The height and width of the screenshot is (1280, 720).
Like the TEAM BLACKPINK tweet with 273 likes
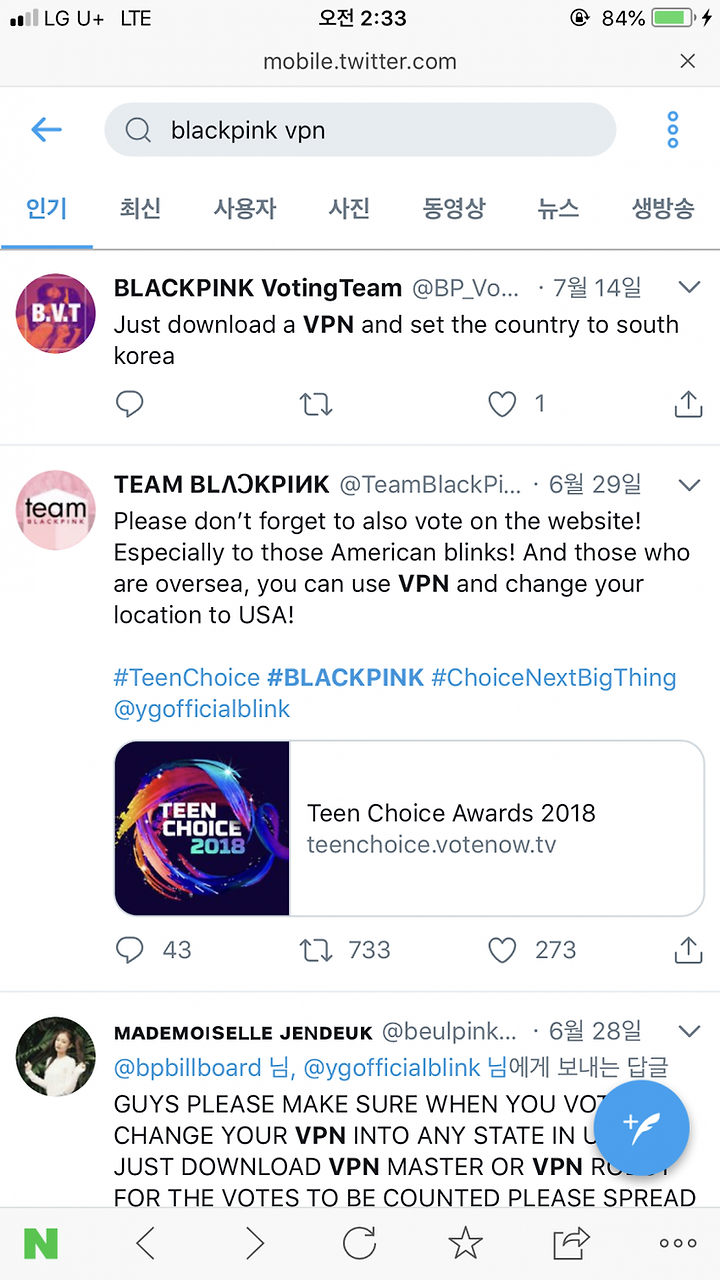[501, 949]
